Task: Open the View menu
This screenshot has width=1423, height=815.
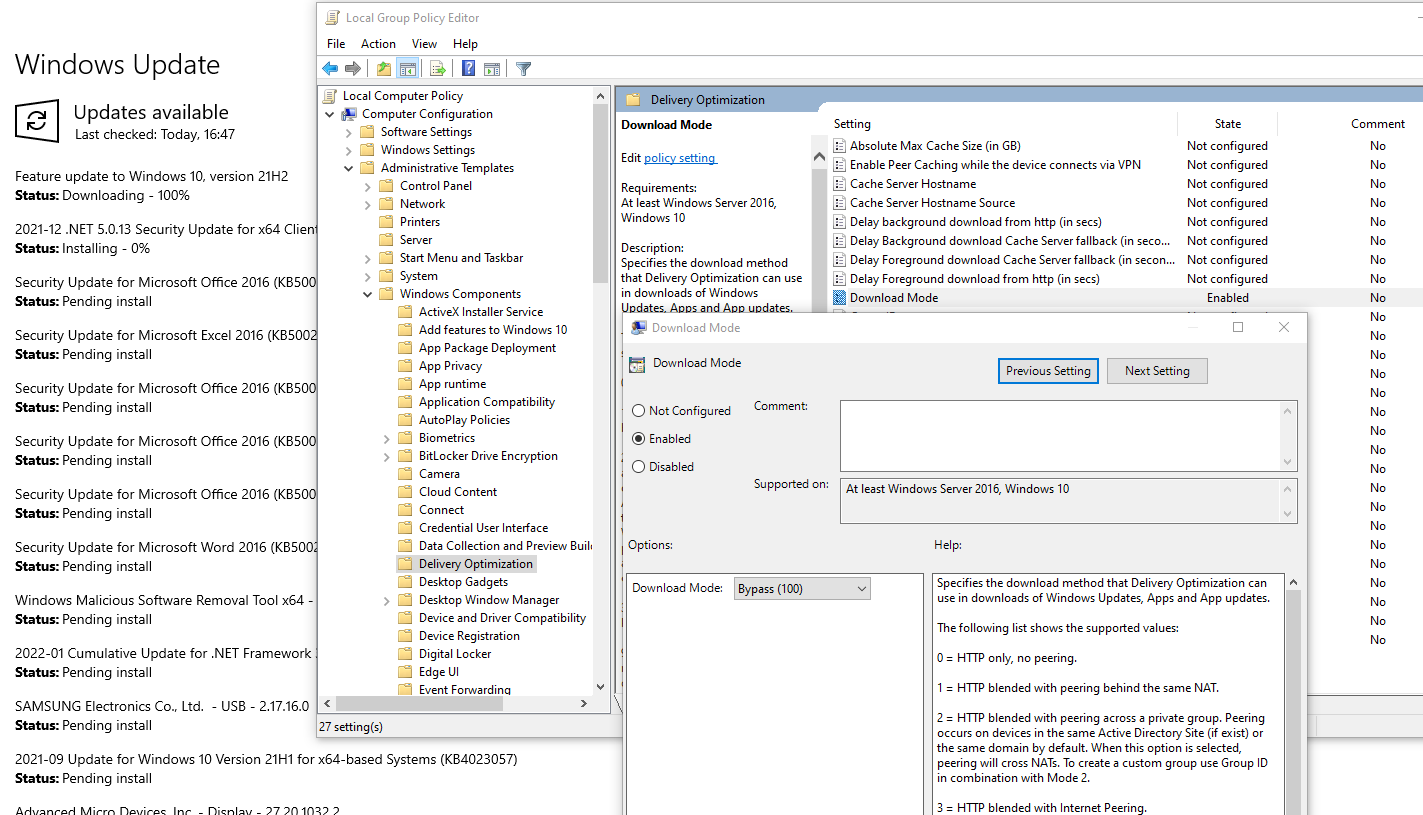Action: 424,44
